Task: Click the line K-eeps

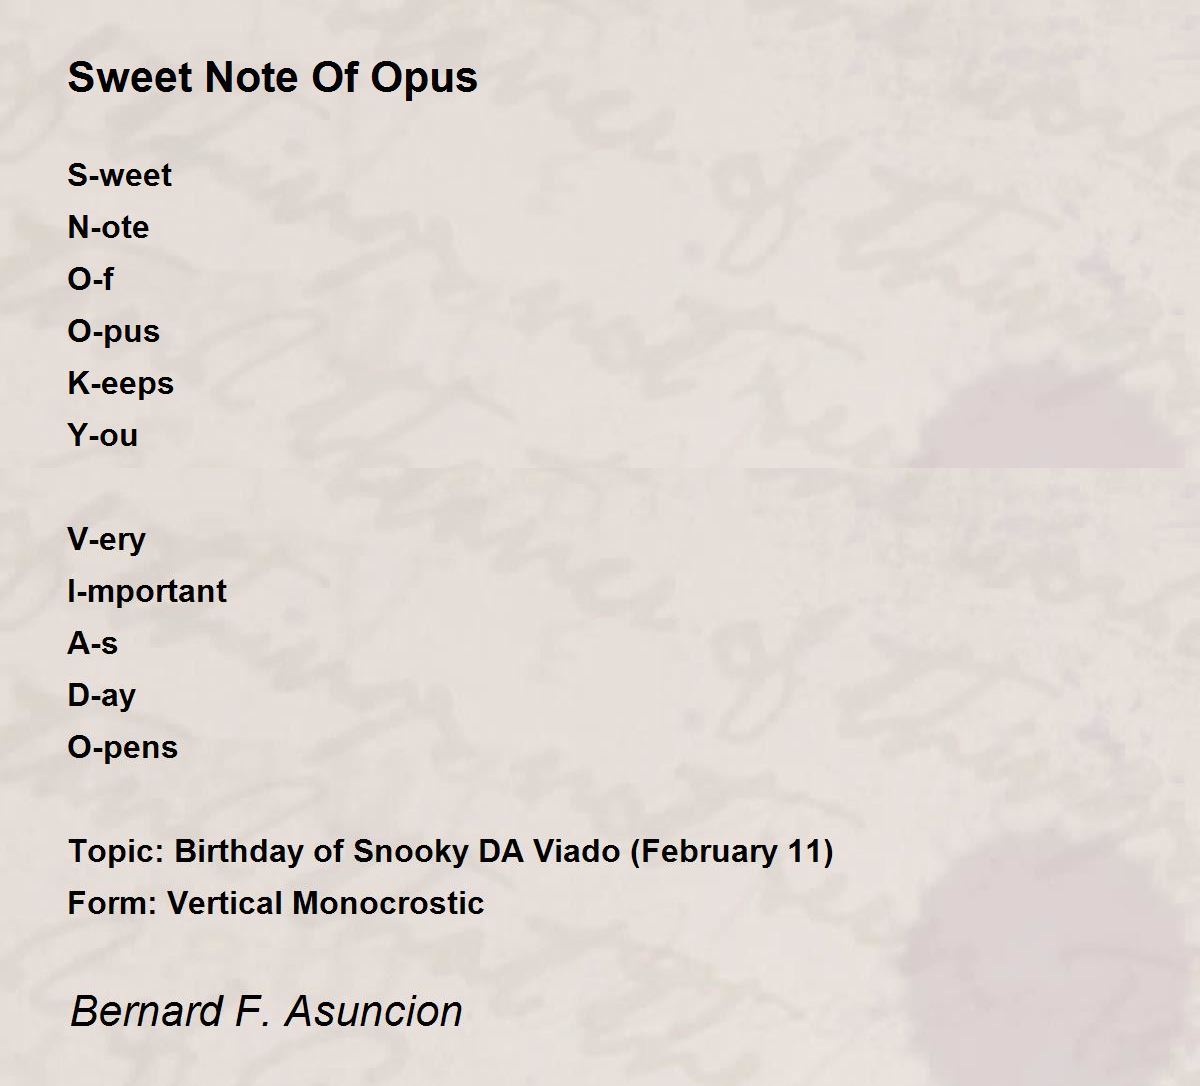Action: pyautogui.click(x=120, y=384)
